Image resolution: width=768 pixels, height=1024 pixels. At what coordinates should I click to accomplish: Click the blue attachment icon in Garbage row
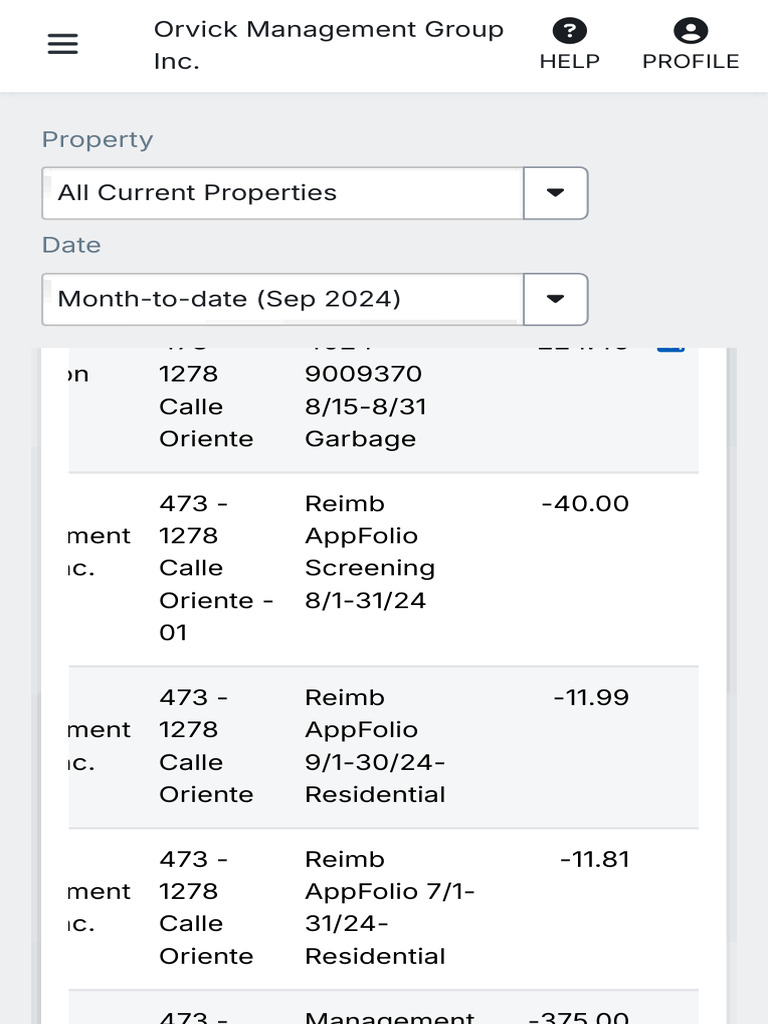670,348
